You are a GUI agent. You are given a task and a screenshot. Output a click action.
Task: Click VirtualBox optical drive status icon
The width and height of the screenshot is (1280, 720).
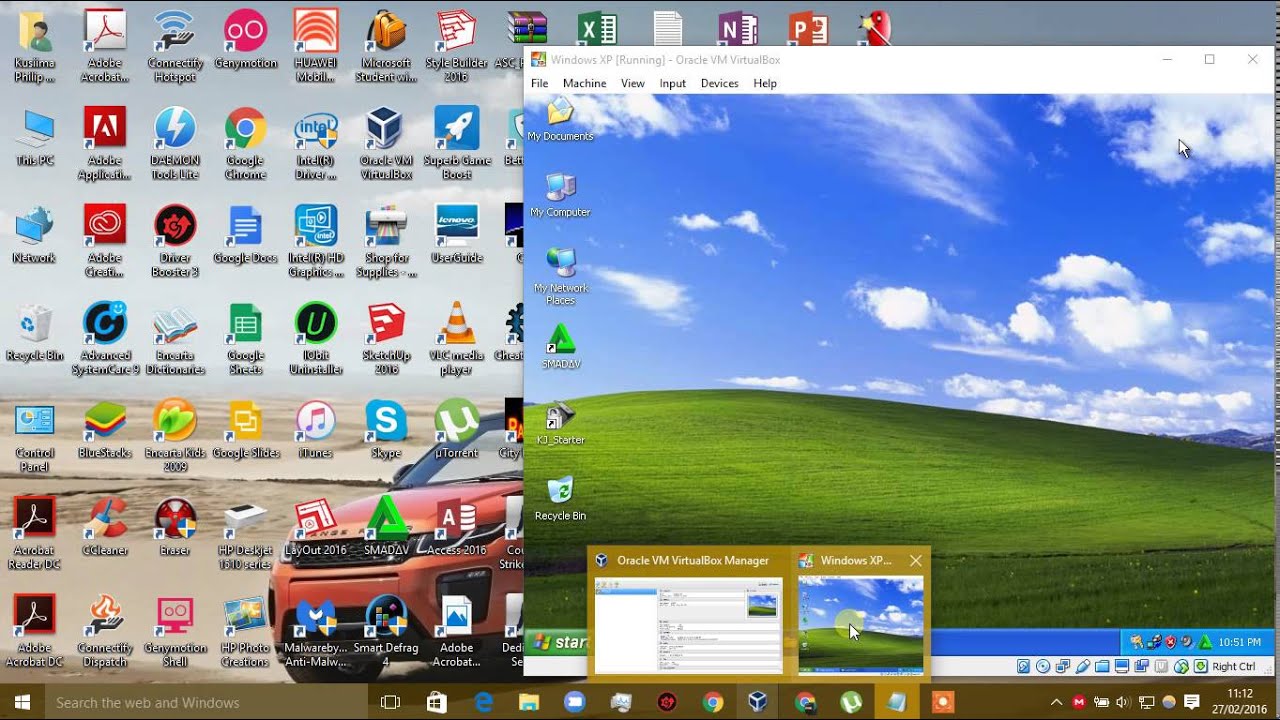1043,666
